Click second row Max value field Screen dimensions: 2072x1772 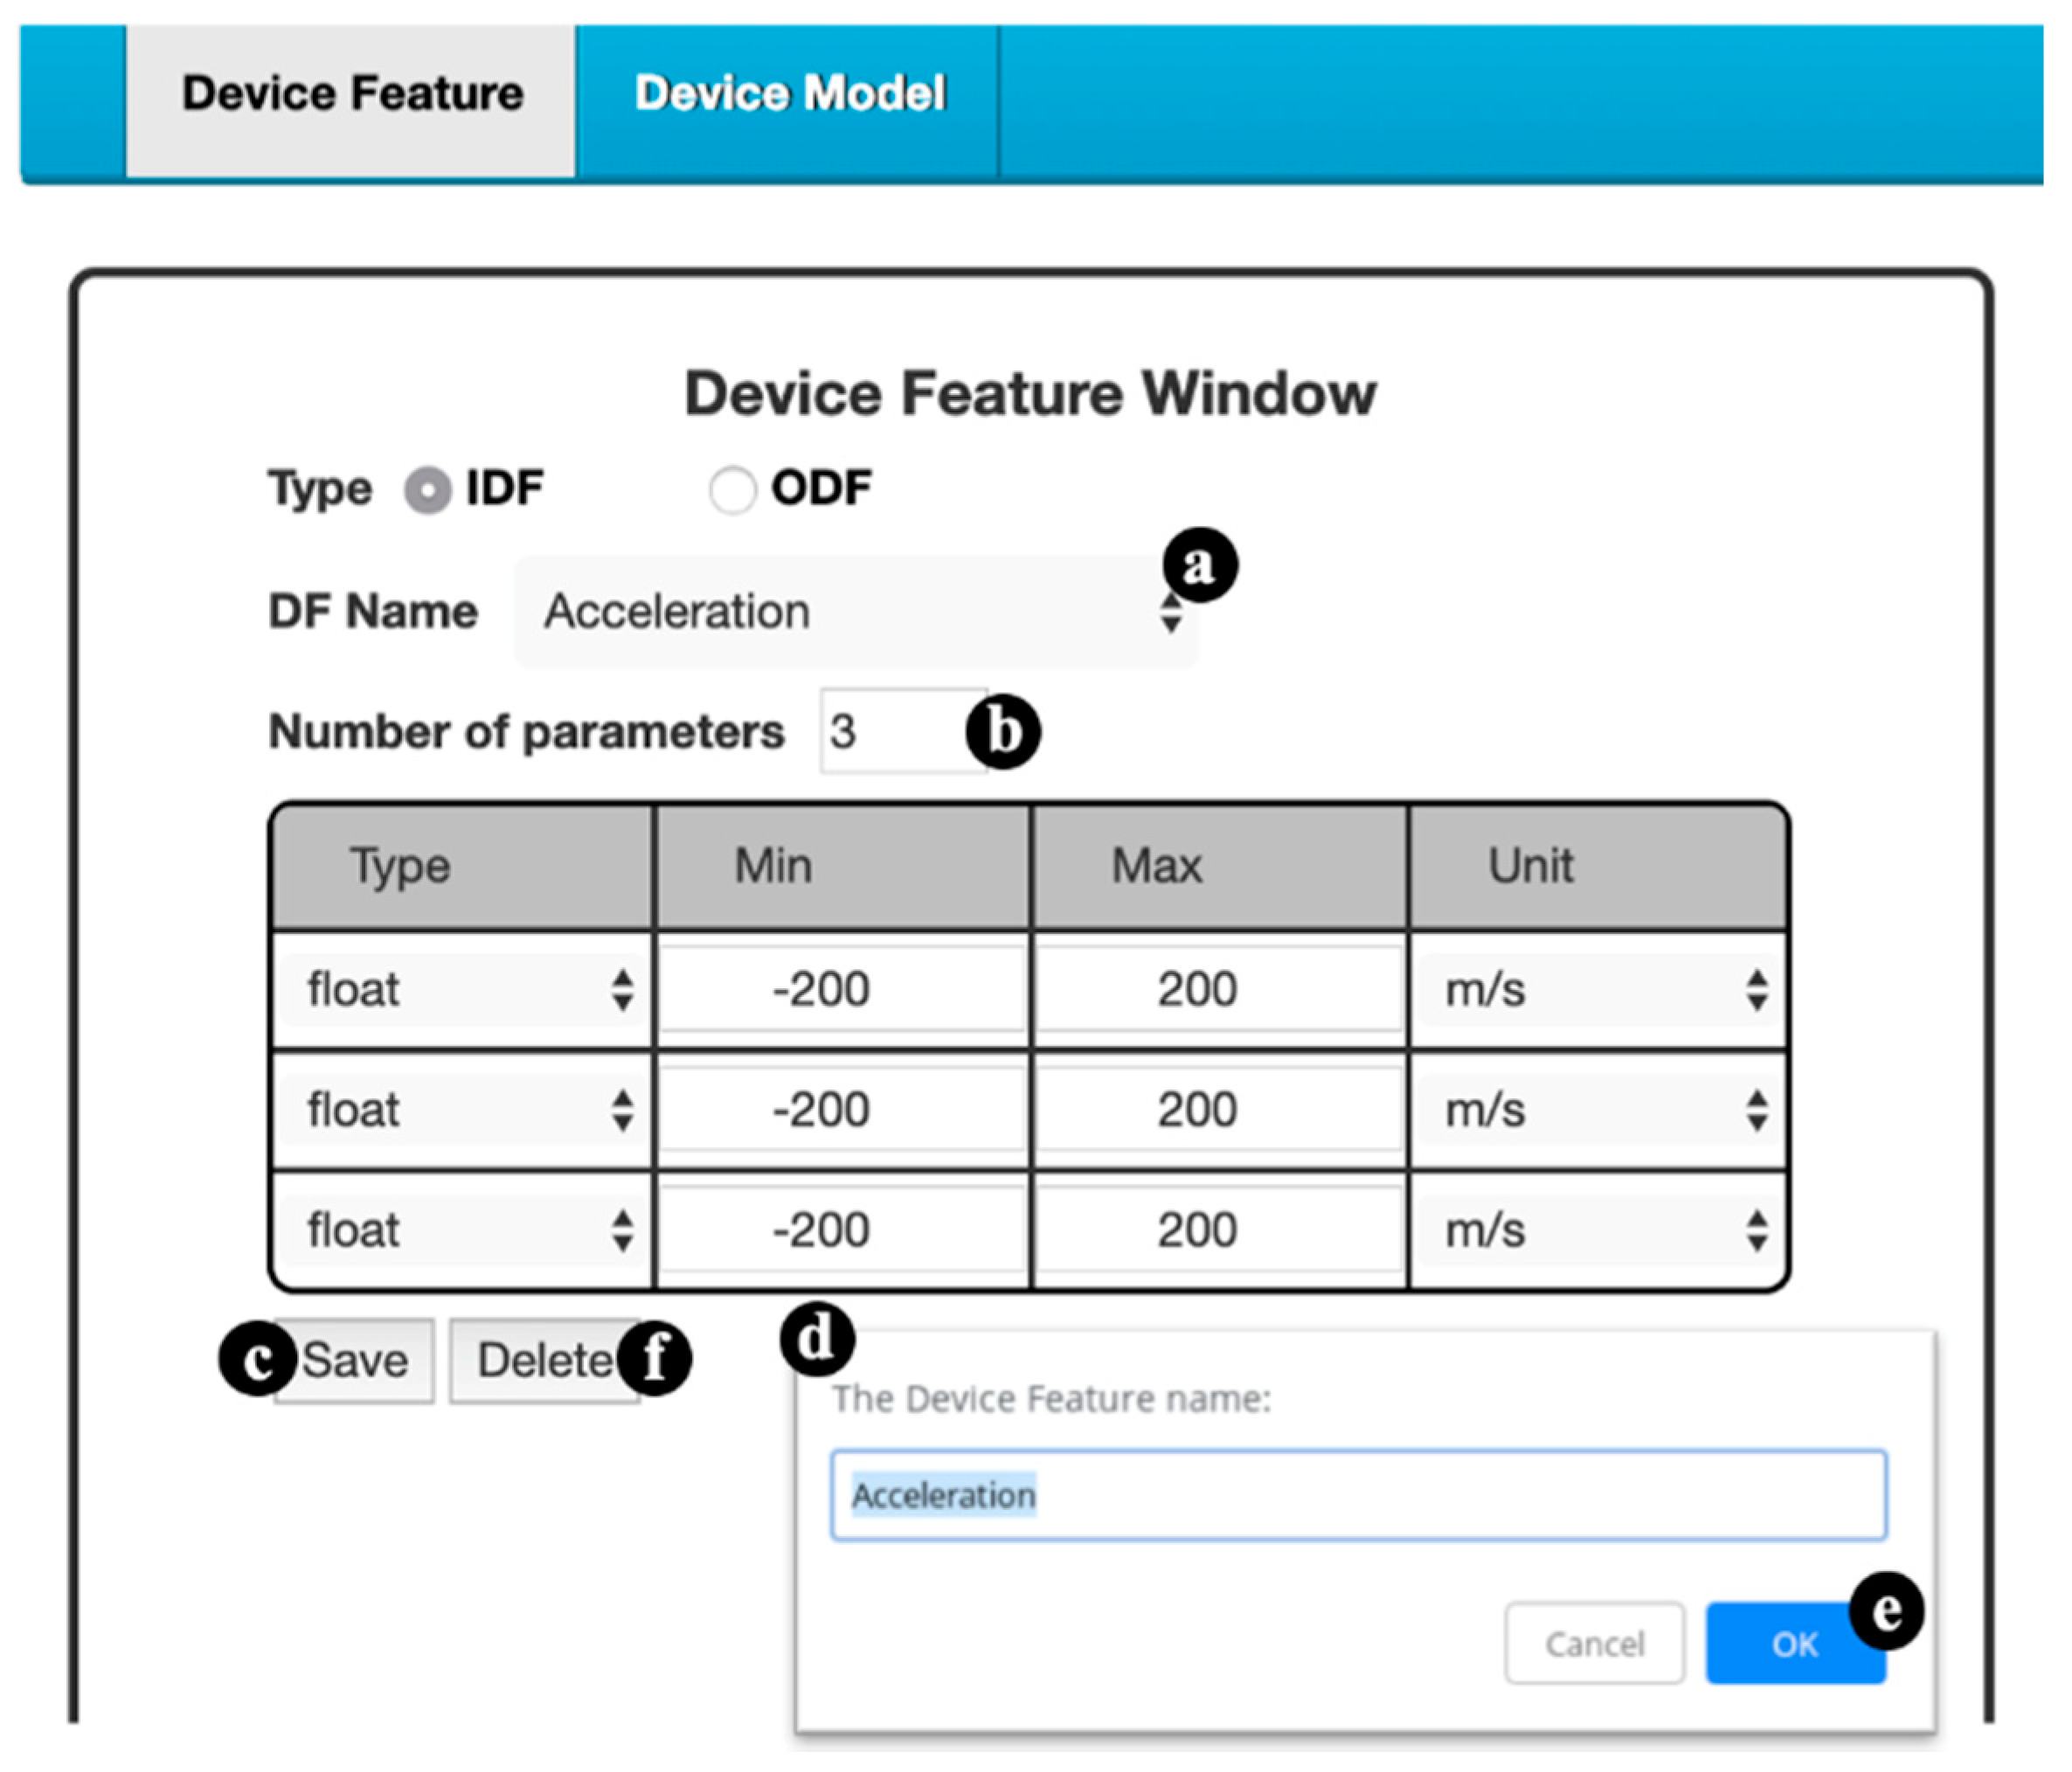coord(1219,1109)
